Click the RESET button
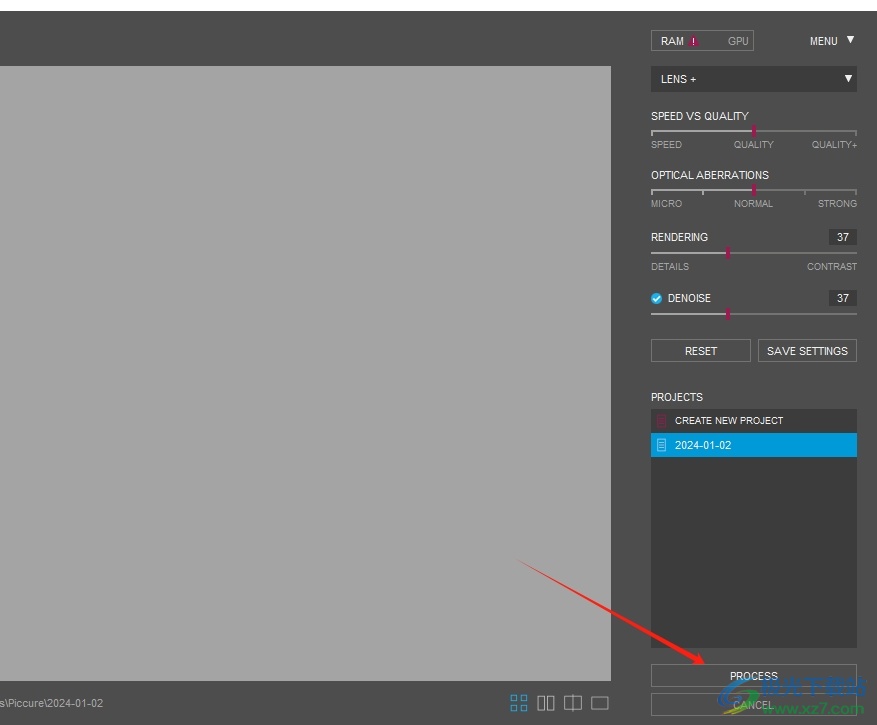Screen dimensions: 877x725 click(700, 351)
